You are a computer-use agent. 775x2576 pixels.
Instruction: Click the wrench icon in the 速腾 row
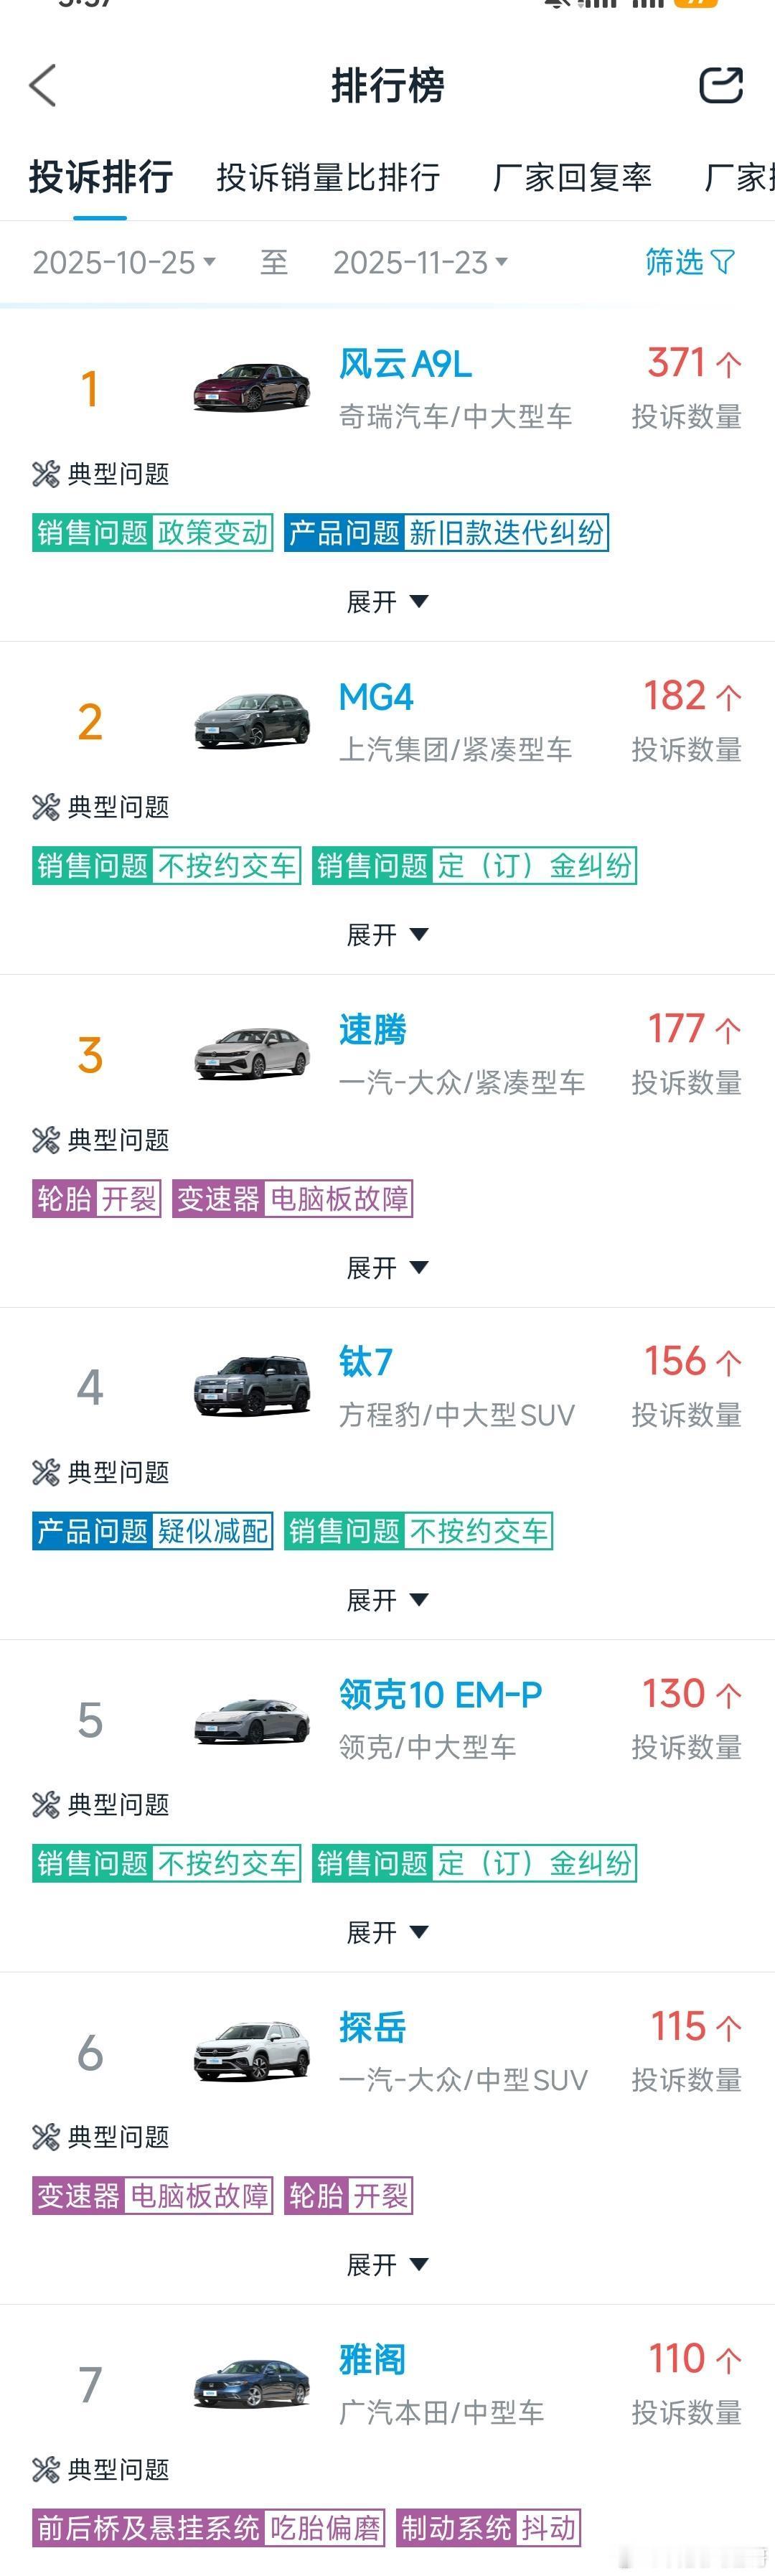45,1140
